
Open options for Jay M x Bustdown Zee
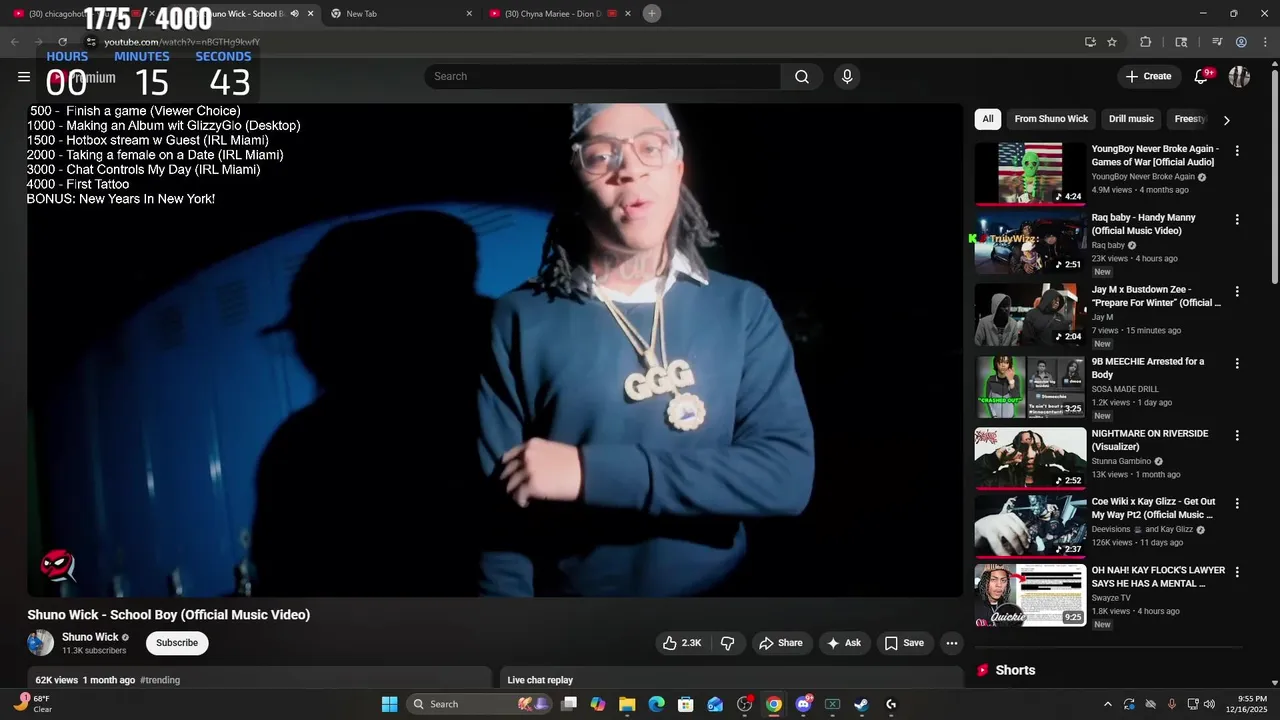1237,291
